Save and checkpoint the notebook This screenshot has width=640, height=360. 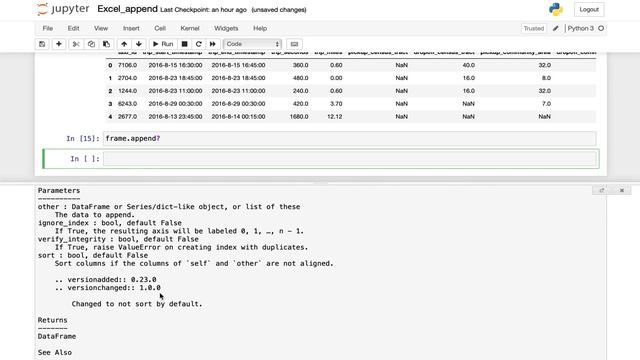(x=42, y=44)
